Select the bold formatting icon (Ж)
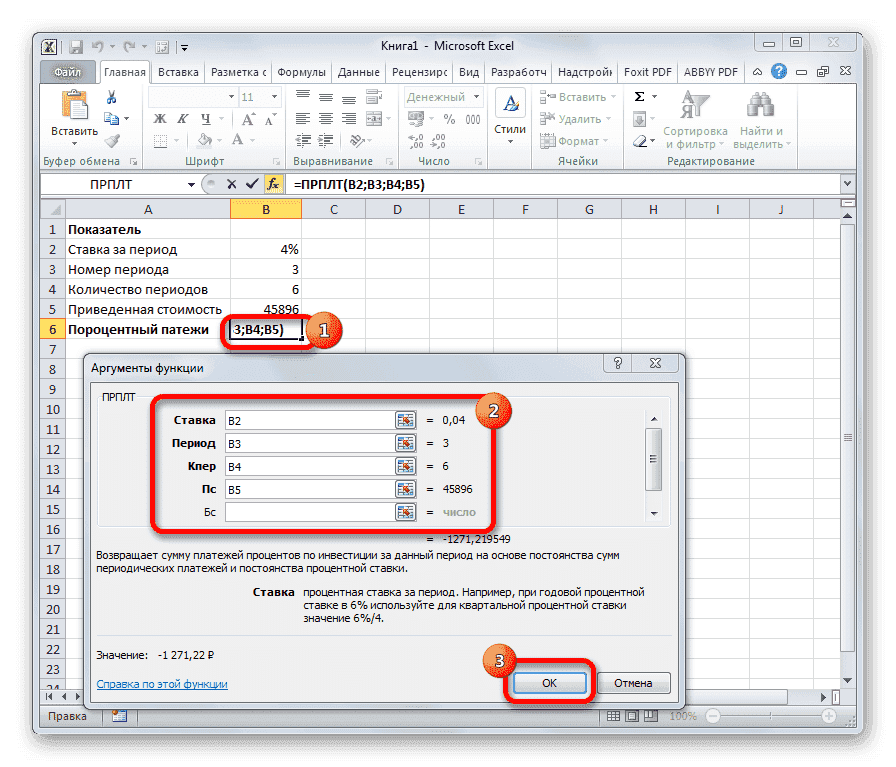 coord(159,118)
